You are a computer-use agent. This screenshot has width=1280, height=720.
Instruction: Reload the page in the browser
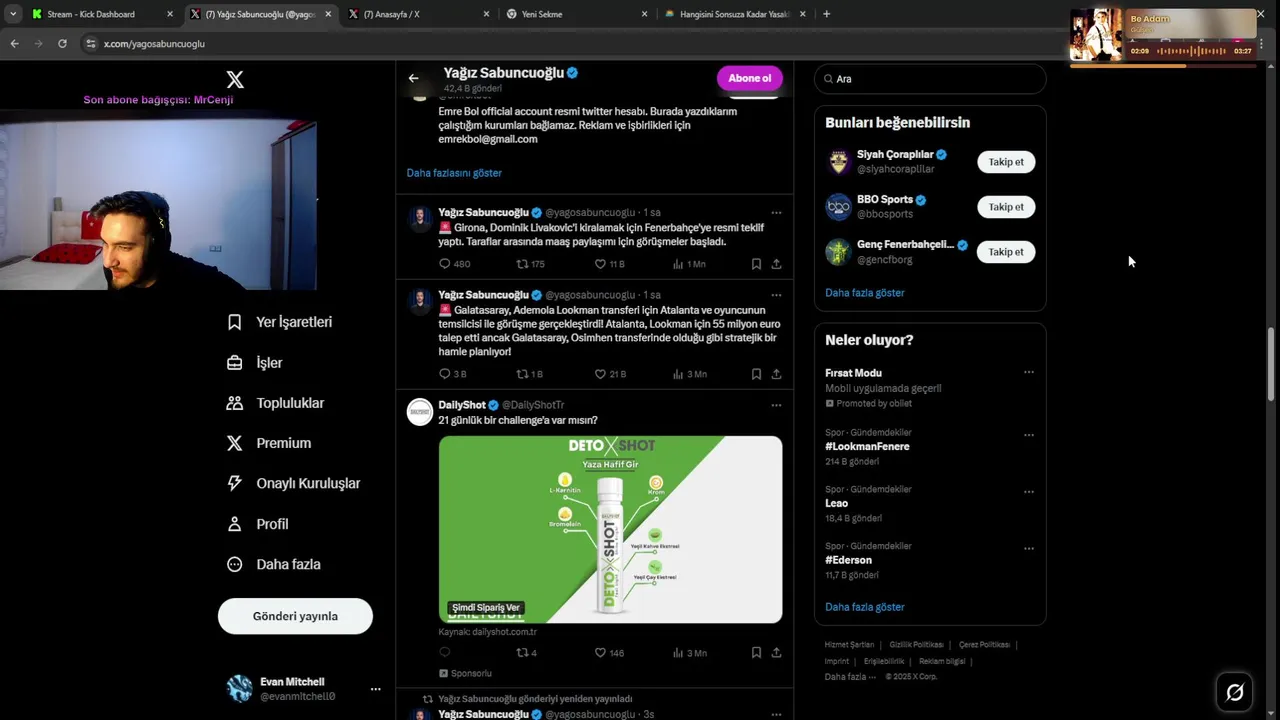click(x=62, y=44)
